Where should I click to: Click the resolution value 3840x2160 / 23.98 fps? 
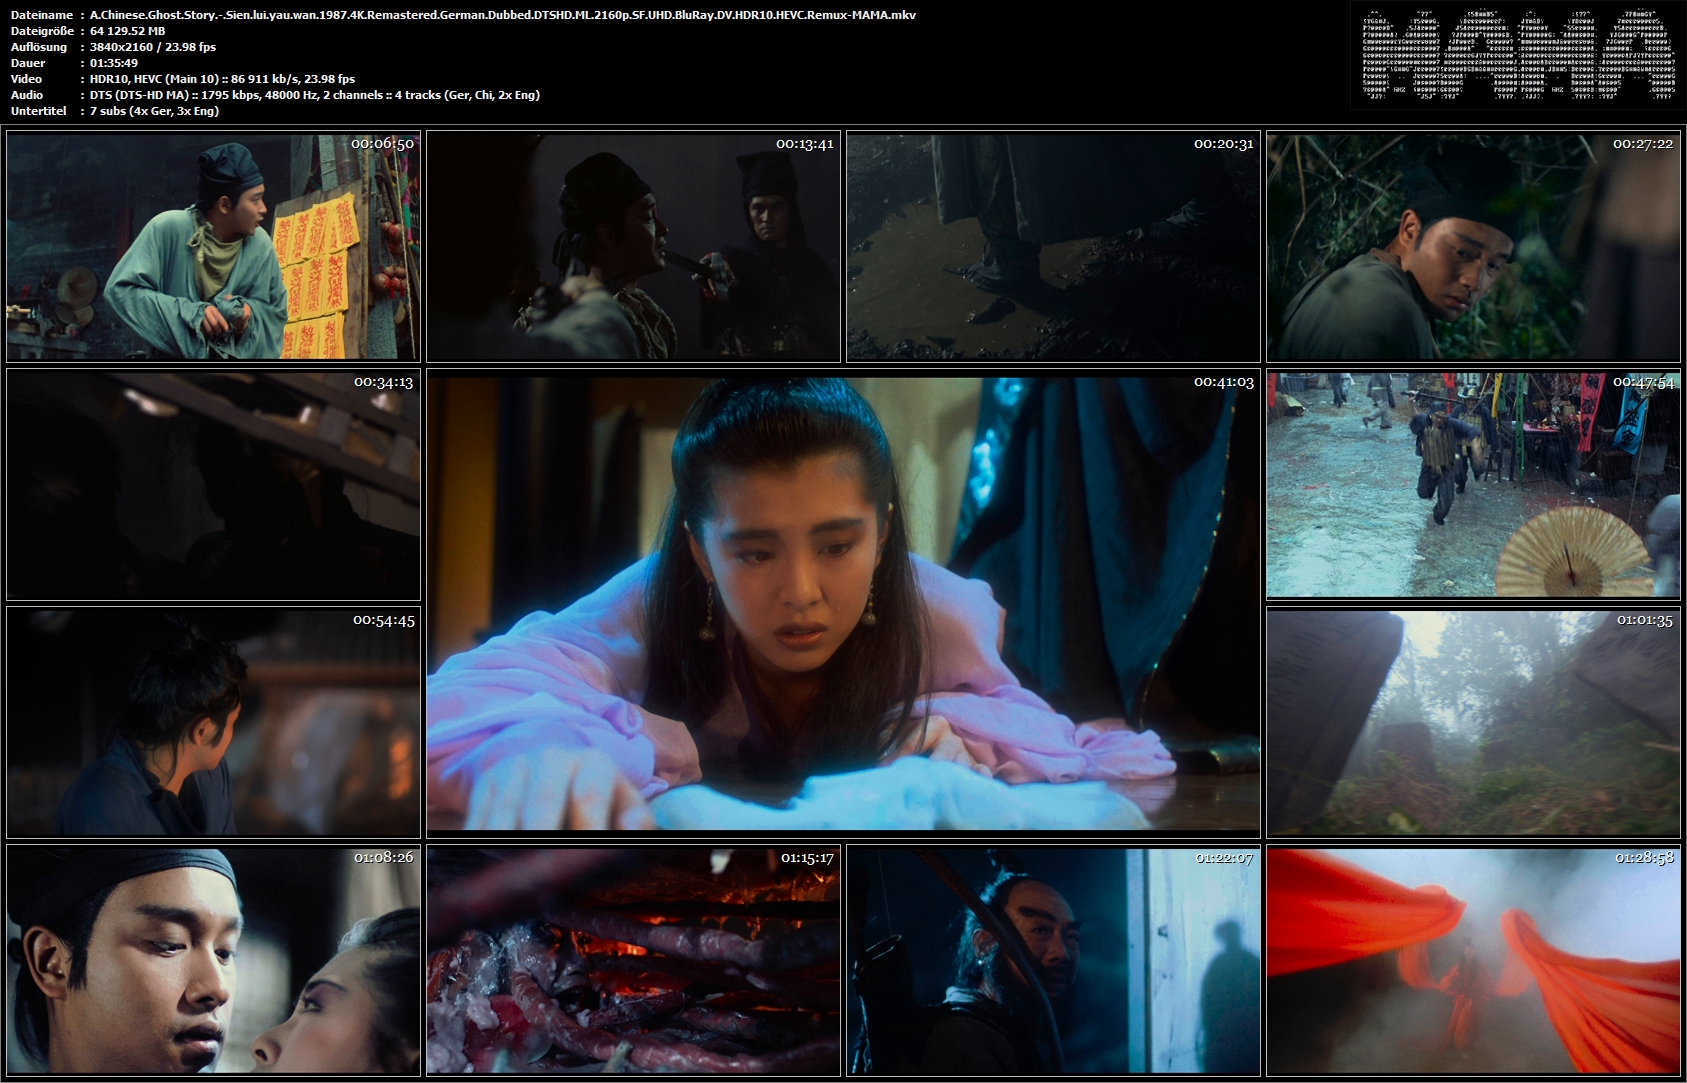coord(153,47)
